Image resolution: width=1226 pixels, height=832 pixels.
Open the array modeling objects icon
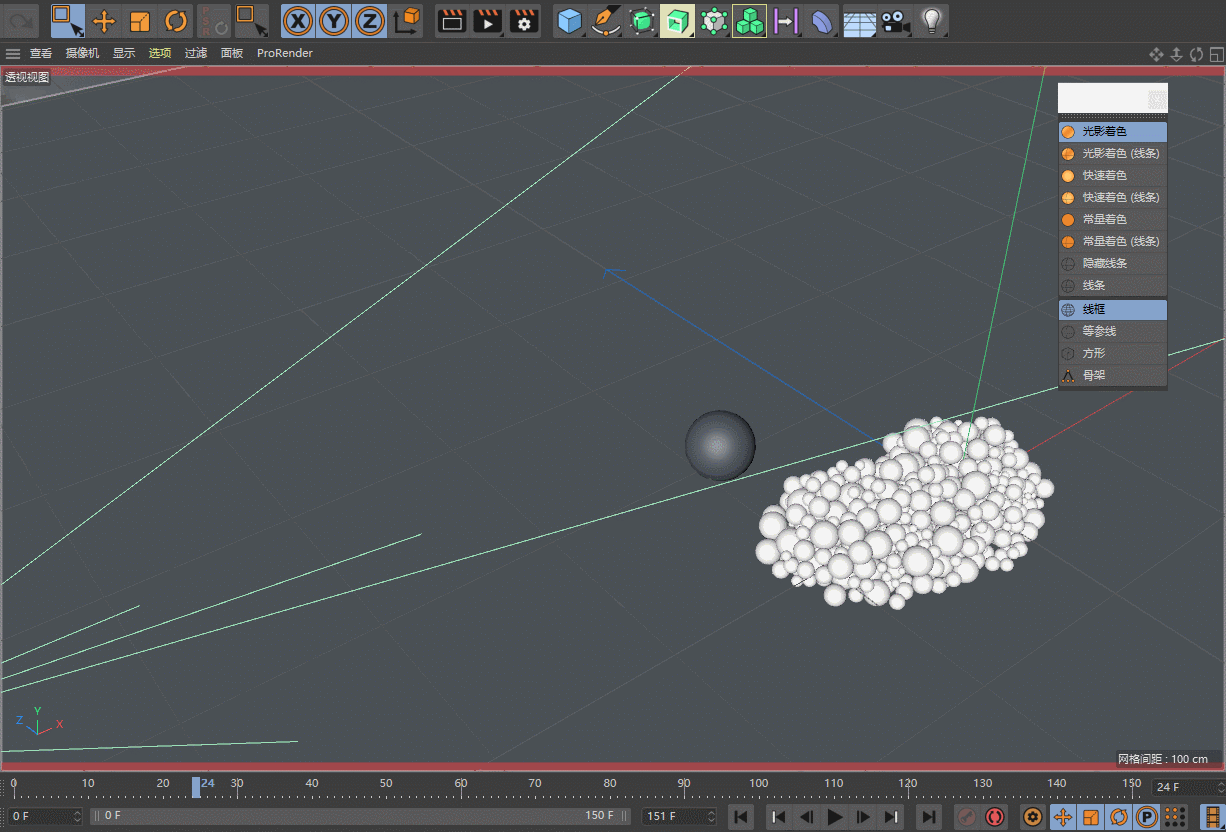[x=714, y=20]
